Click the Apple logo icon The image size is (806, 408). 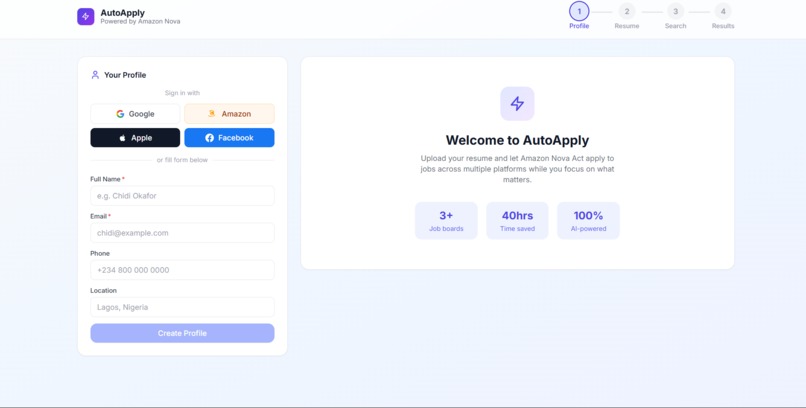coord(122,138)
